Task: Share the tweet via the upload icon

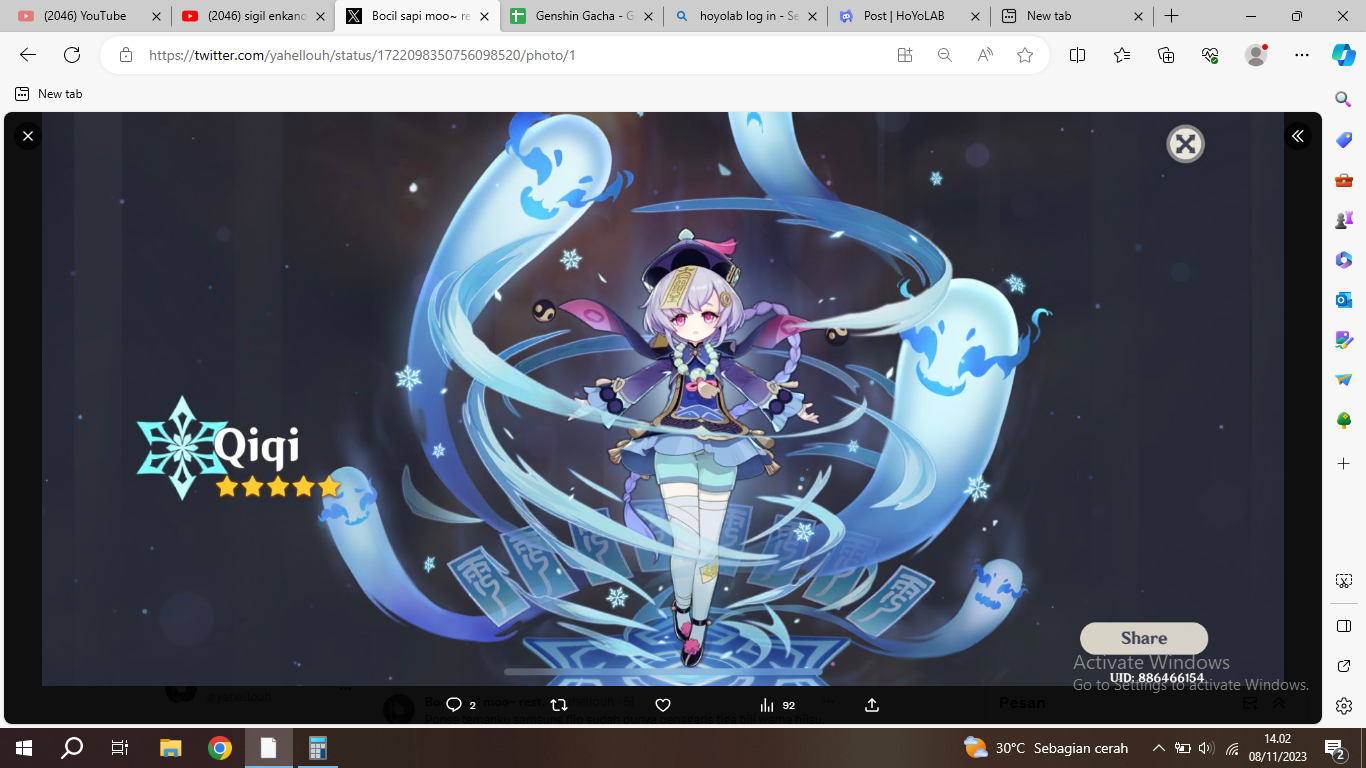Action: 871,704
